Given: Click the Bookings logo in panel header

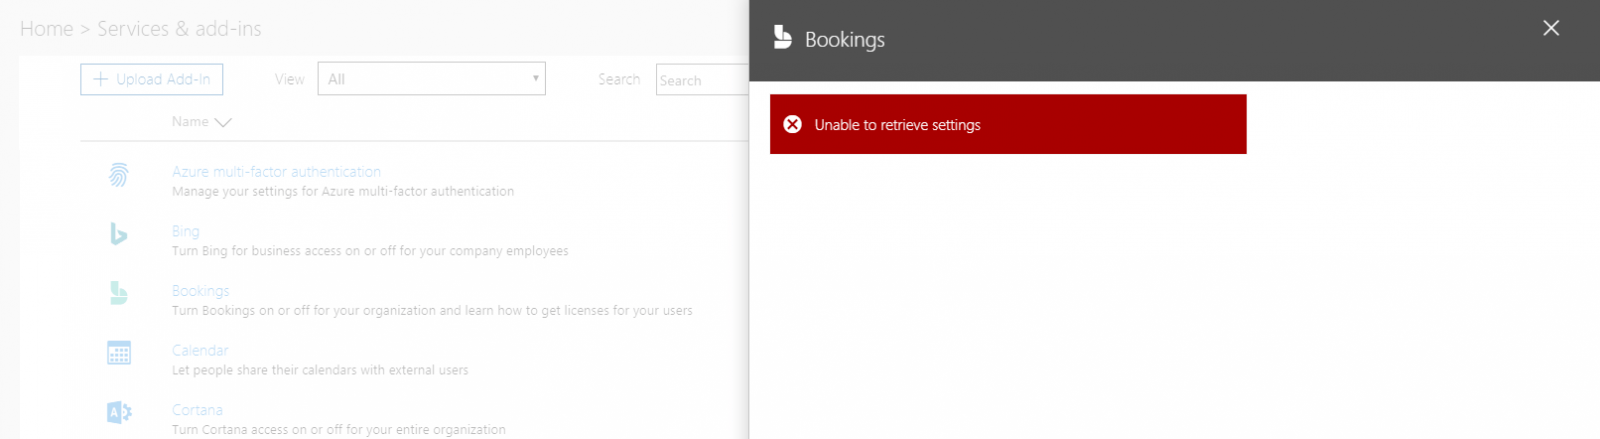Looking at the screenshot, I should tap(782, 37).
